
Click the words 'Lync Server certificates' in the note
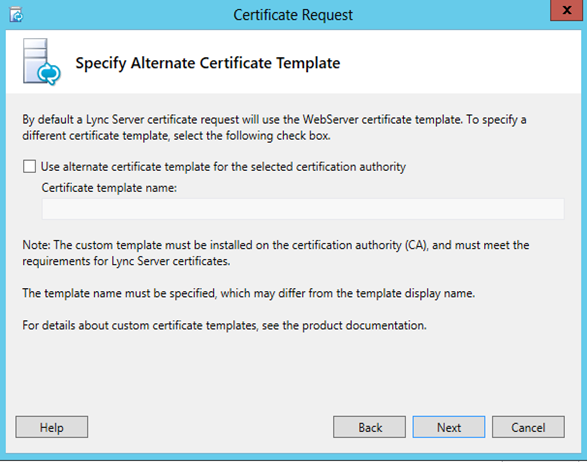tap(170, 261)
